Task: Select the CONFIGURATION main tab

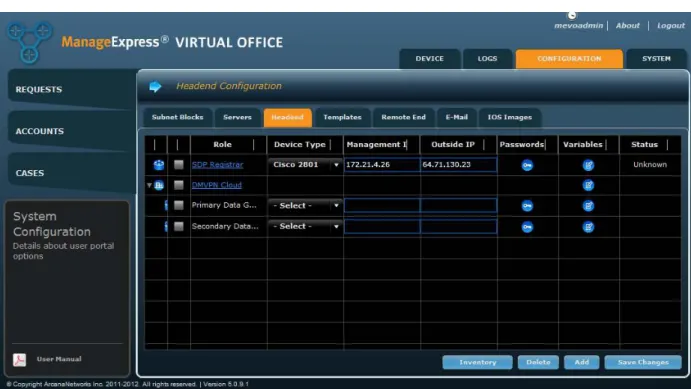Action: point(569,59)
